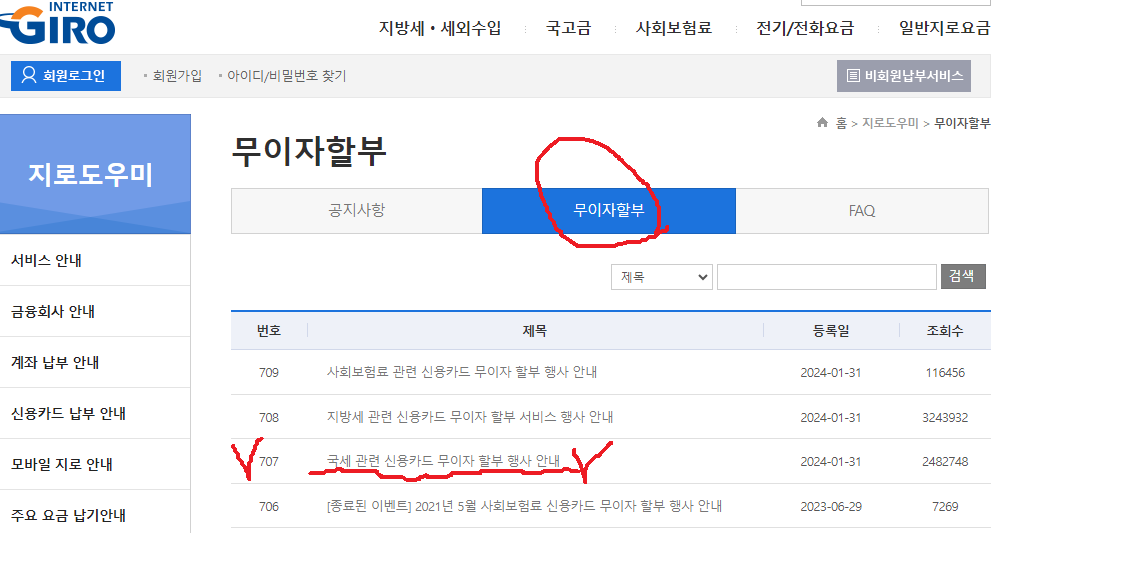Image resolution: width=1127 pixels, height=583 pixels.
Task: Switch to the 공지사항 tab
Action: pos(356,211)
